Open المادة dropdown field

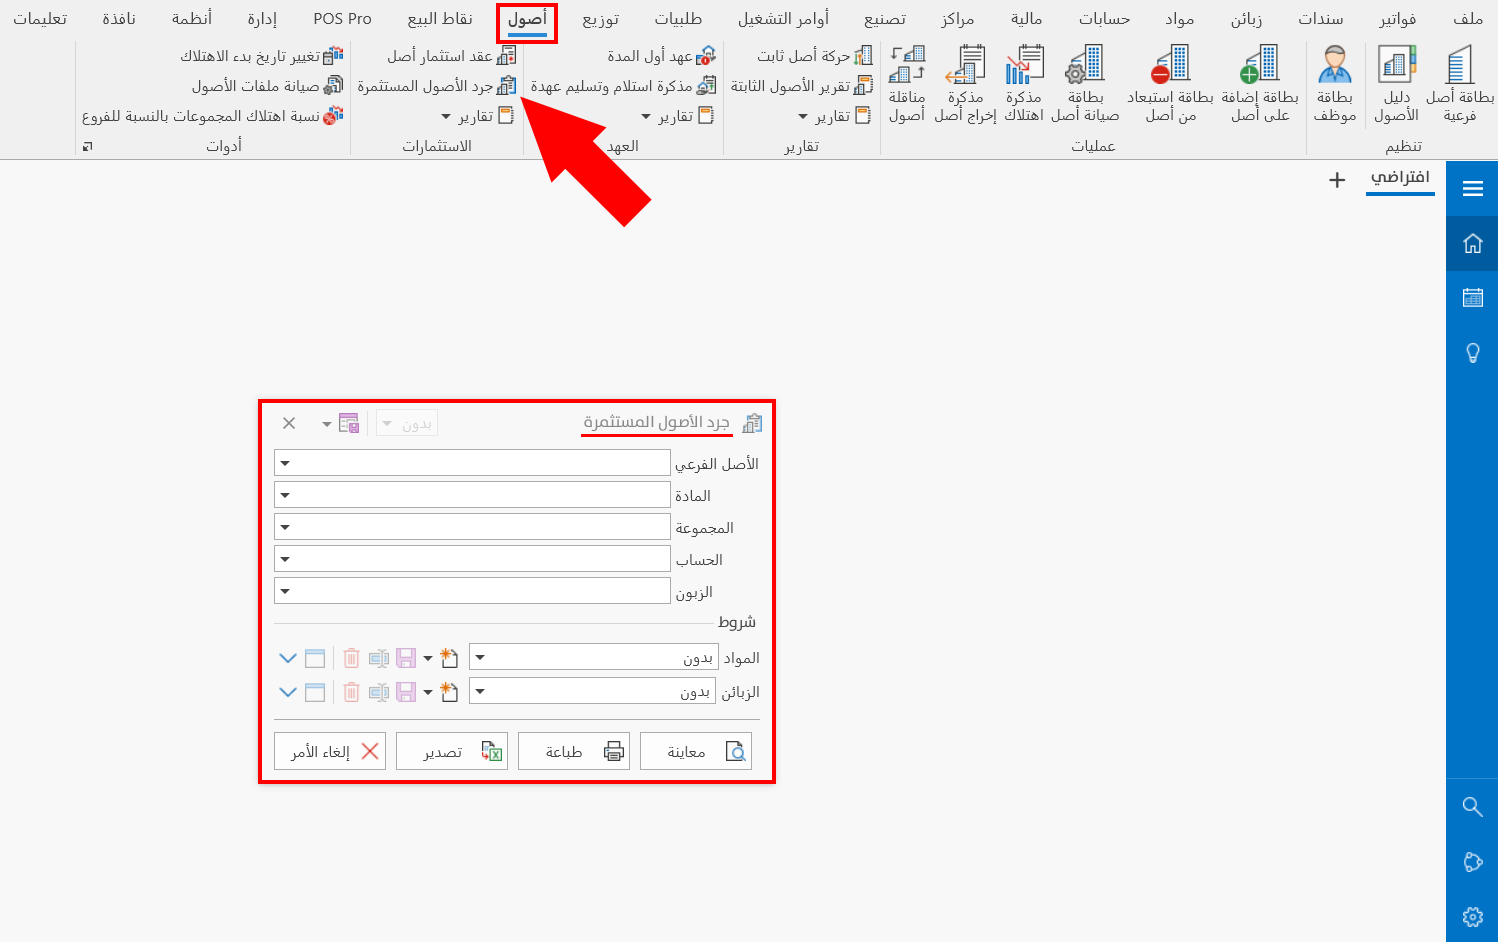[472, 495]
